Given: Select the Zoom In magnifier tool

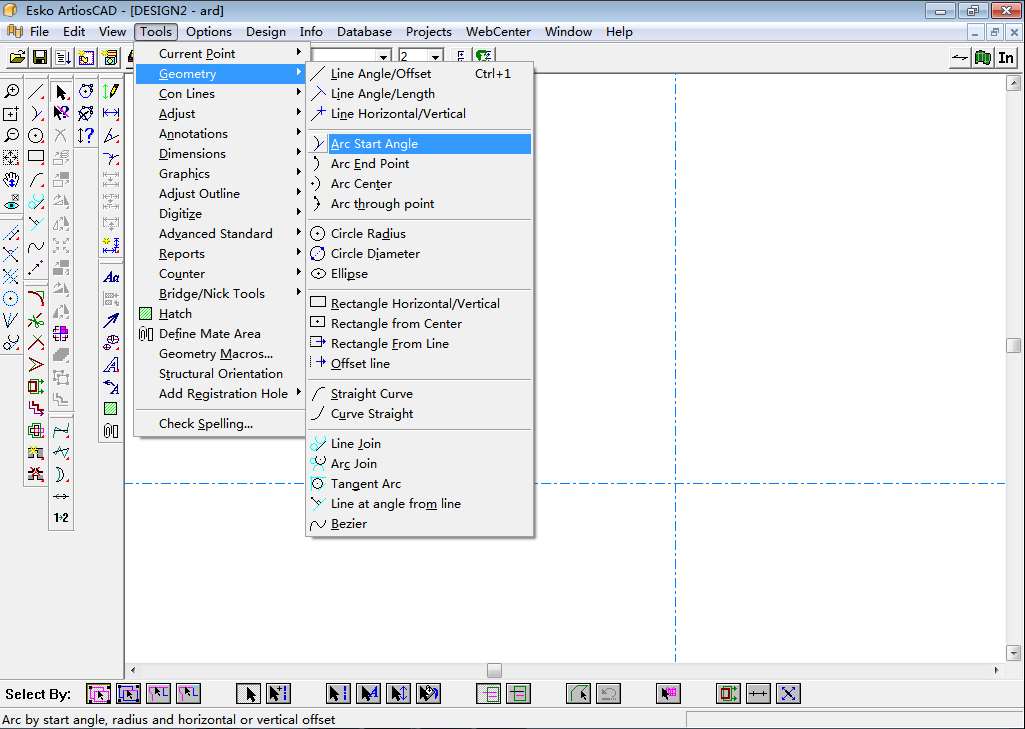Looking at the screenshot, I should pos(11,92).
